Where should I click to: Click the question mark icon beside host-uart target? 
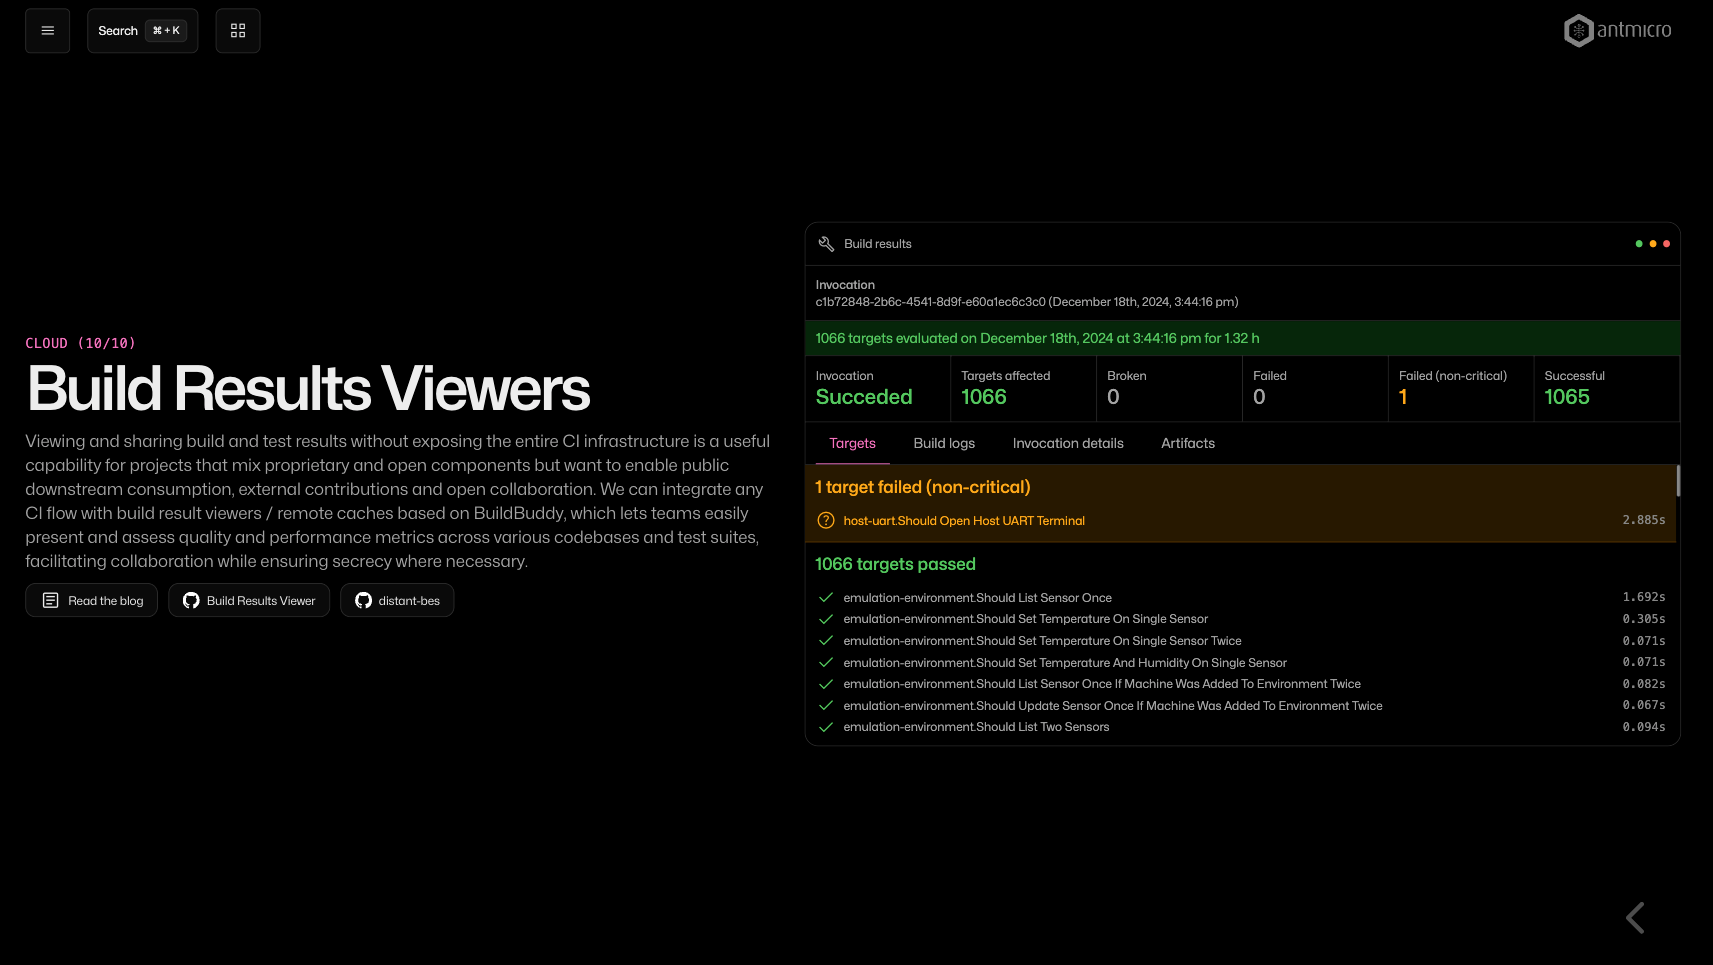(x=826, y=520)
